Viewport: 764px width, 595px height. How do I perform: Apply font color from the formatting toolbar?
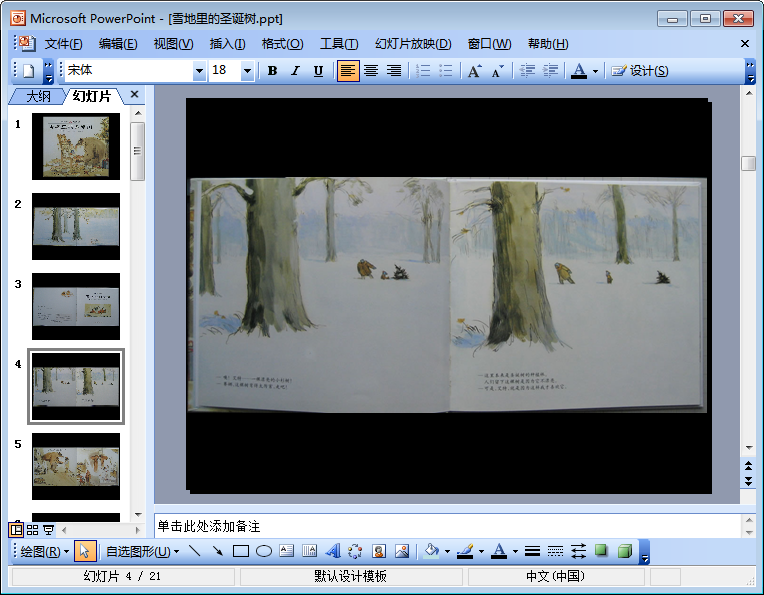coord(579,71)
